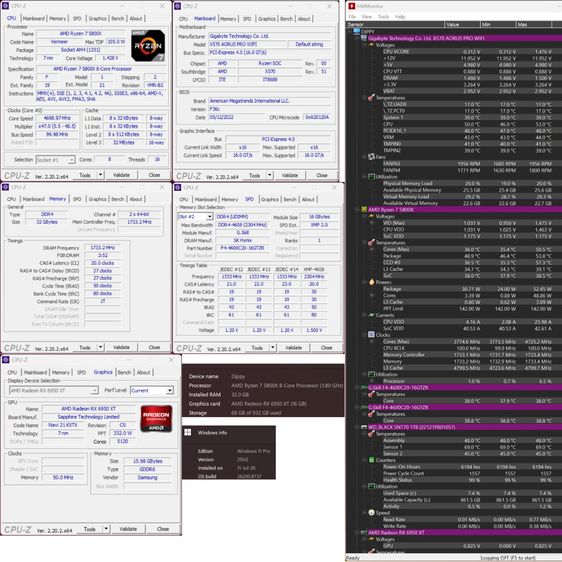Collapse the WD_BLACK SN770 1TB node

357,427
